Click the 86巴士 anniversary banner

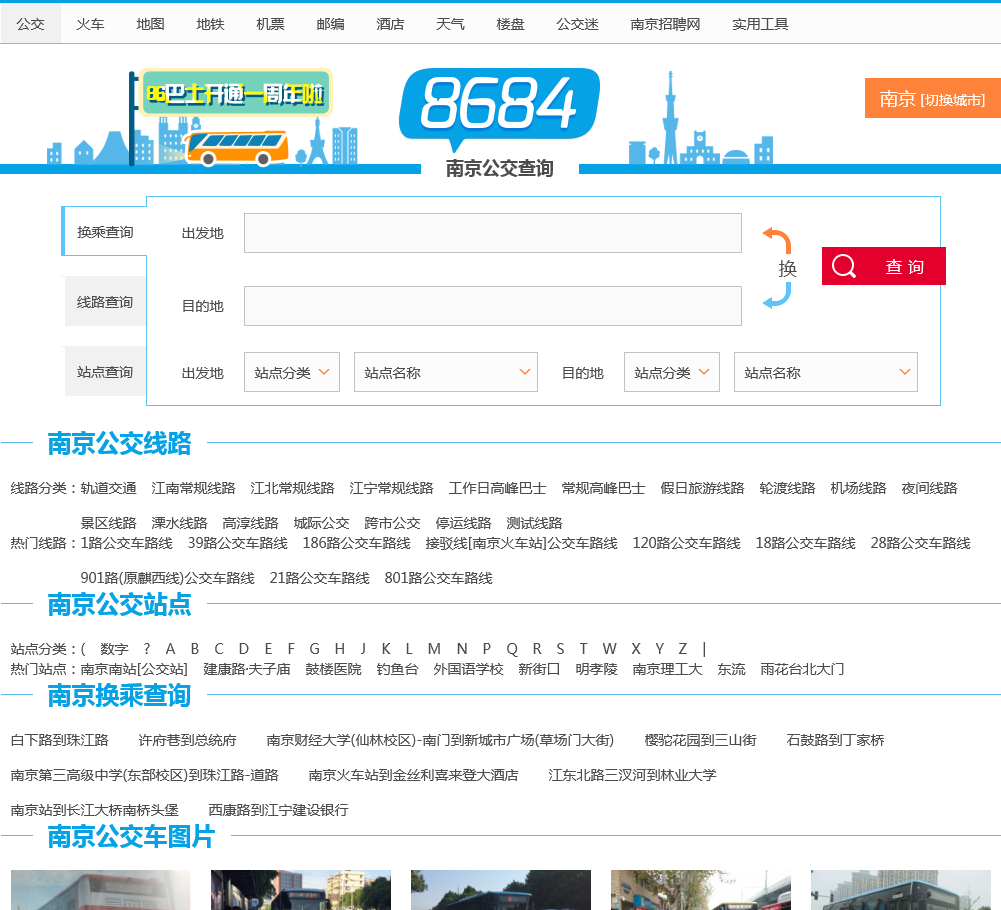point(235,93)
